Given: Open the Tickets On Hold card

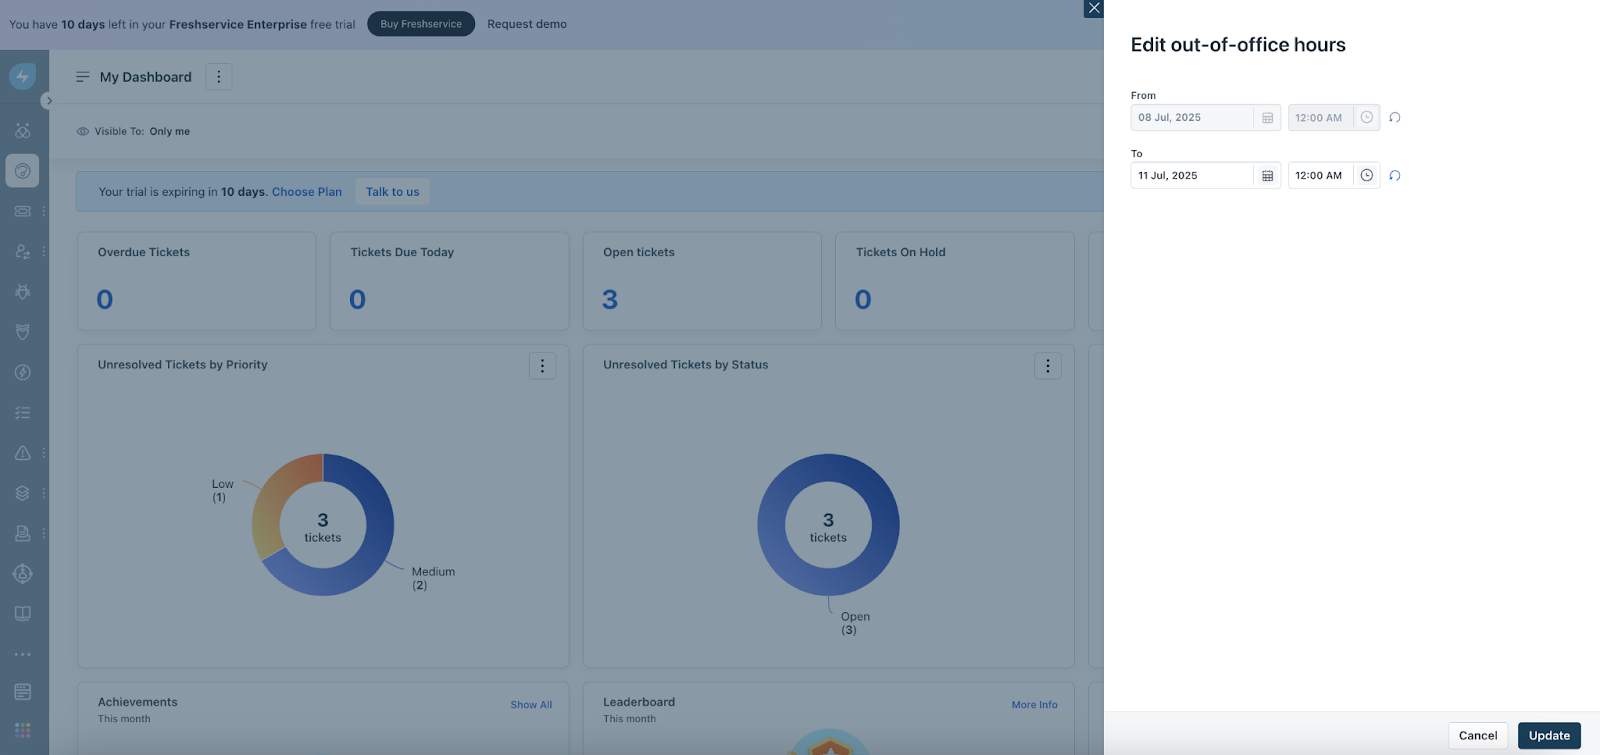Looking at the screenshot, I should coord(955,281).
